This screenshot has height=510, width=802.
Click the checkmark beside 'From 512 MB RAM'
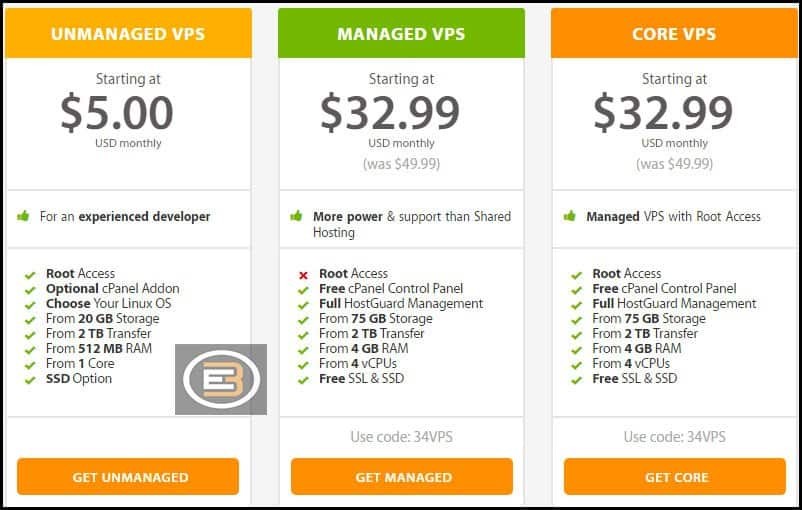click(30, 350)
